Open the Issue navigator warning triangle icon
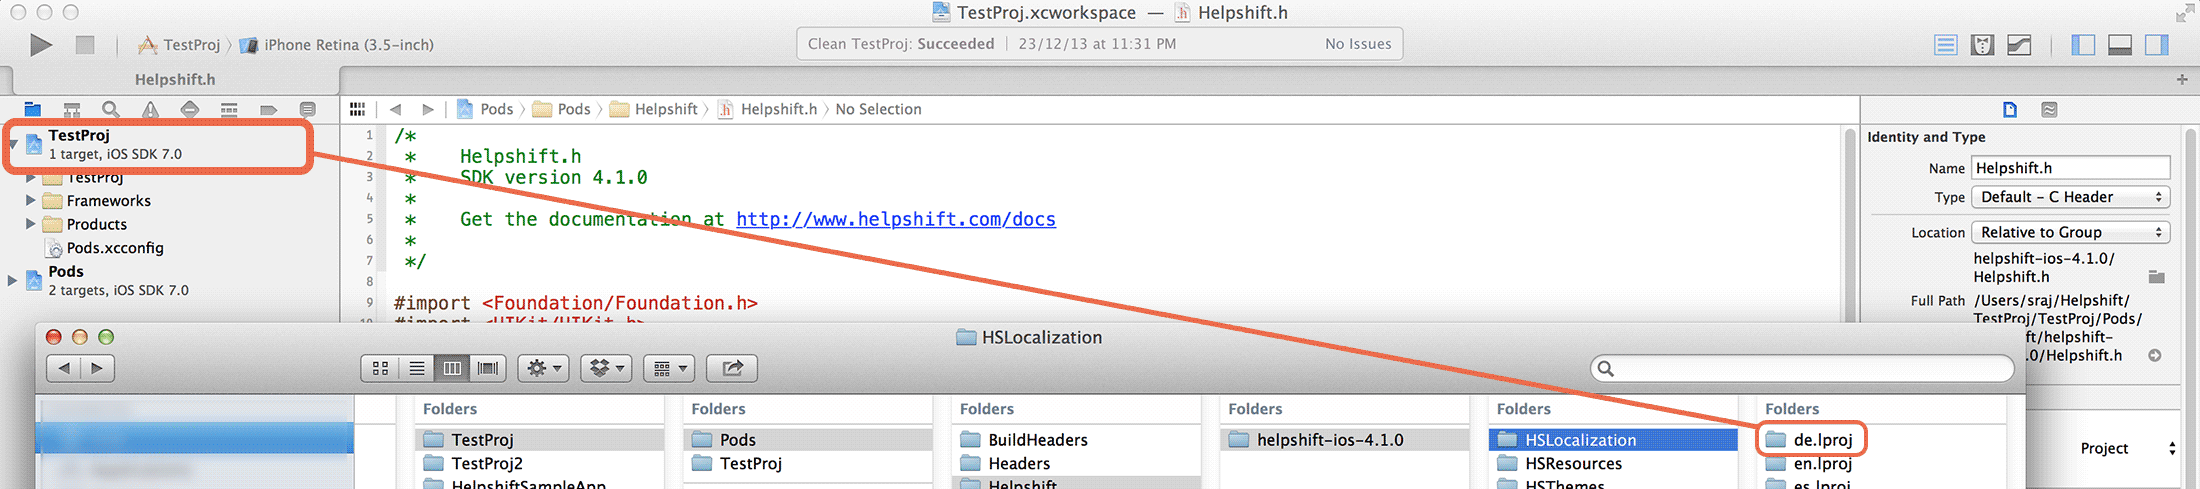The height and width of the screenshot is (489, 2200). (x=150, y=109)
